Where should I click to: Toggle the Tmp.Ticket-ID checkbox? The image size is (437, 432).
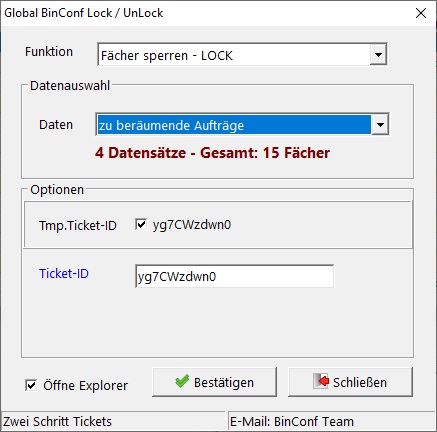click(141, 224)
